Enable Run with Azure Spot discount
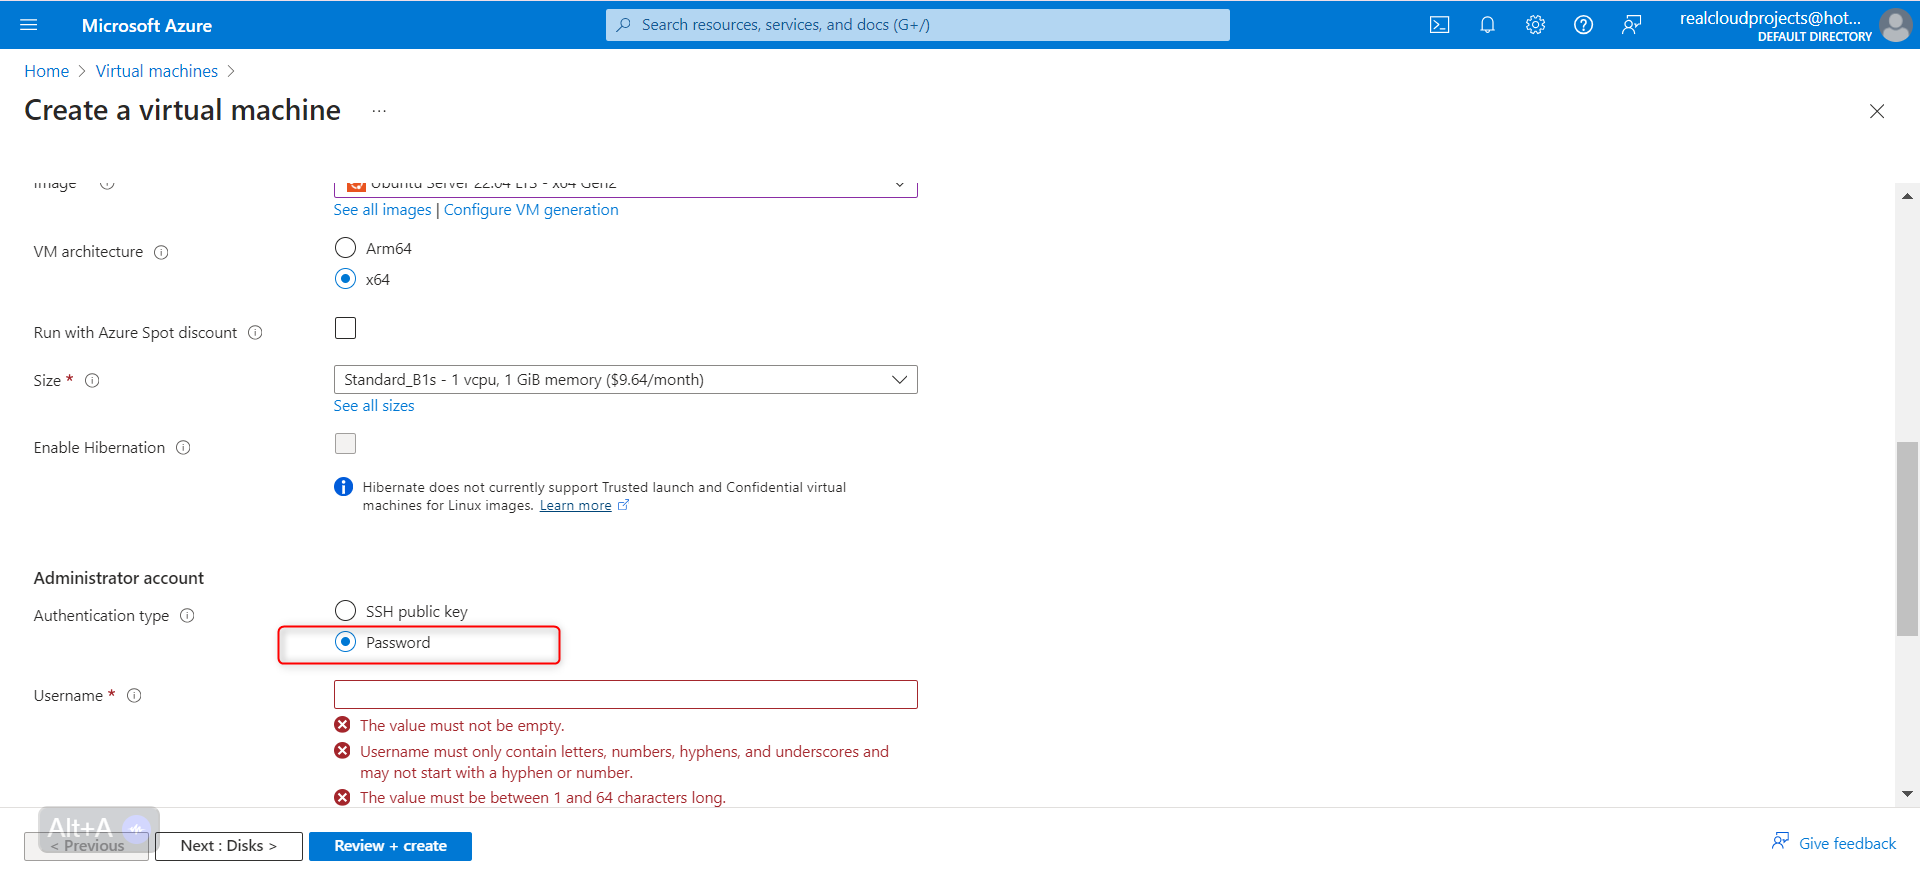The height and width of the screenshot is (890, 1920). (x=345, y=328)
